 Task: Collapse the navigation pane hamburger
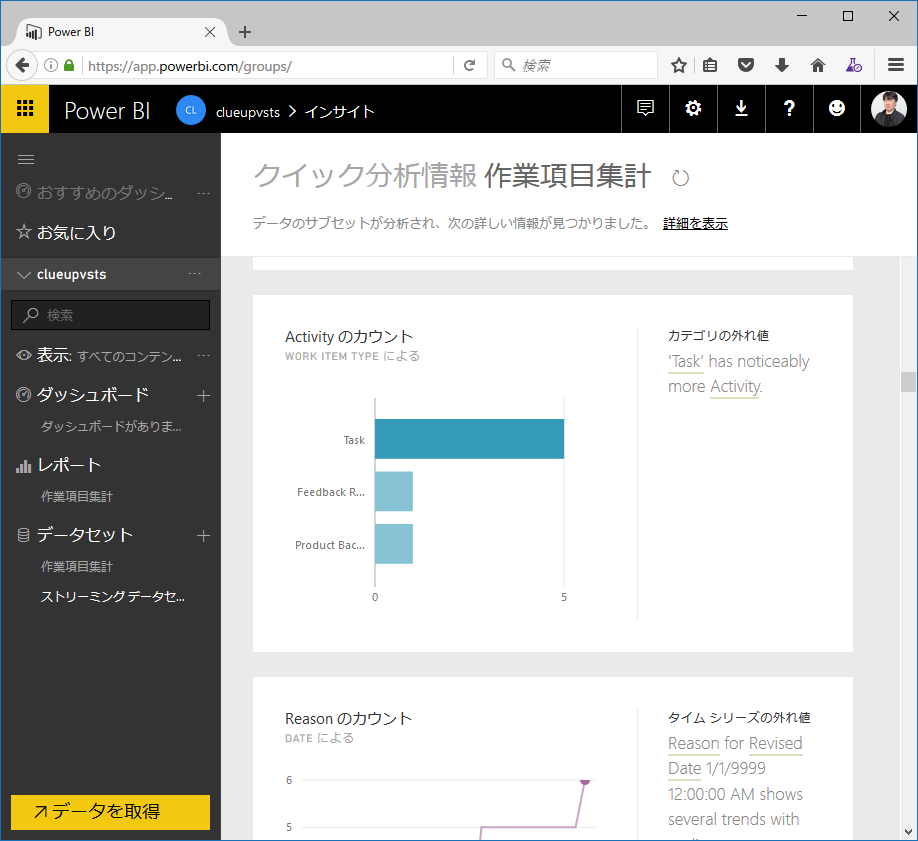pos(26,160)
